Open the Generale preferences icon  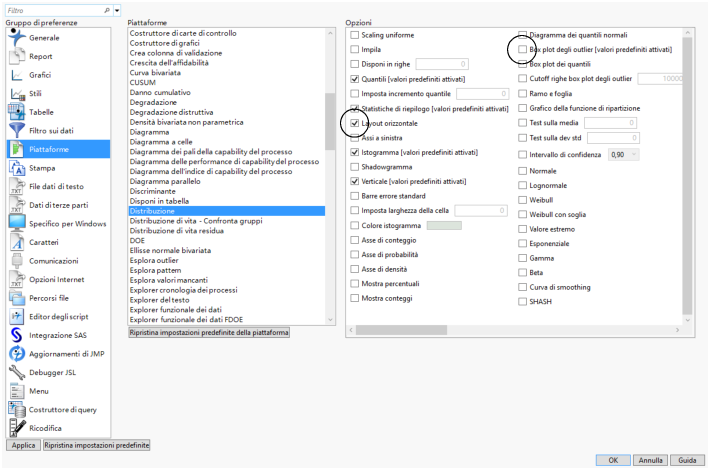17,38
